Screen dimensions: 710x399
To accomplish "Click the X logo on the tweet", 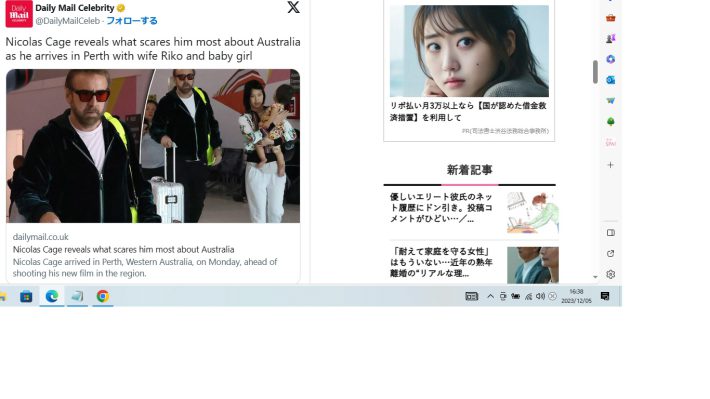I will point(293,7).
